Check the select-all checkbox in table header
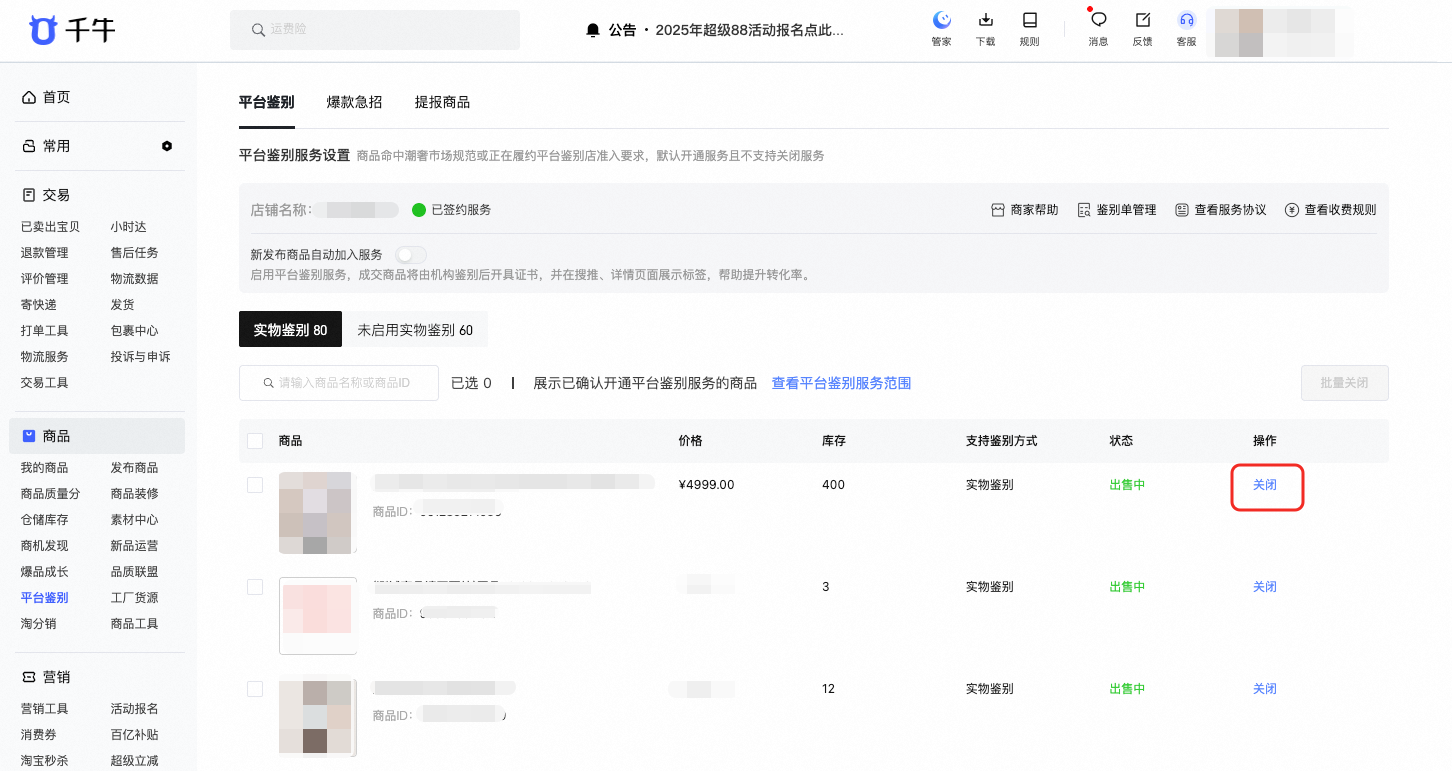This screenshot has width=1452, height=771. (255, 441)
